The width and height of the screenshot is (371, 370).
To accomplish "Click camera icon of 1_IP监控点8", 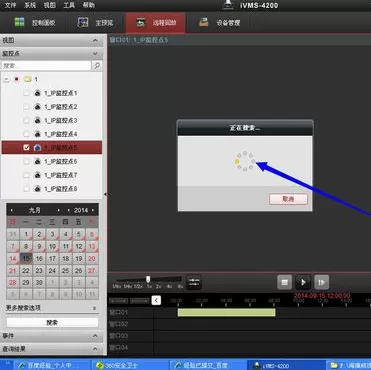I will click(x=38, y=189).
